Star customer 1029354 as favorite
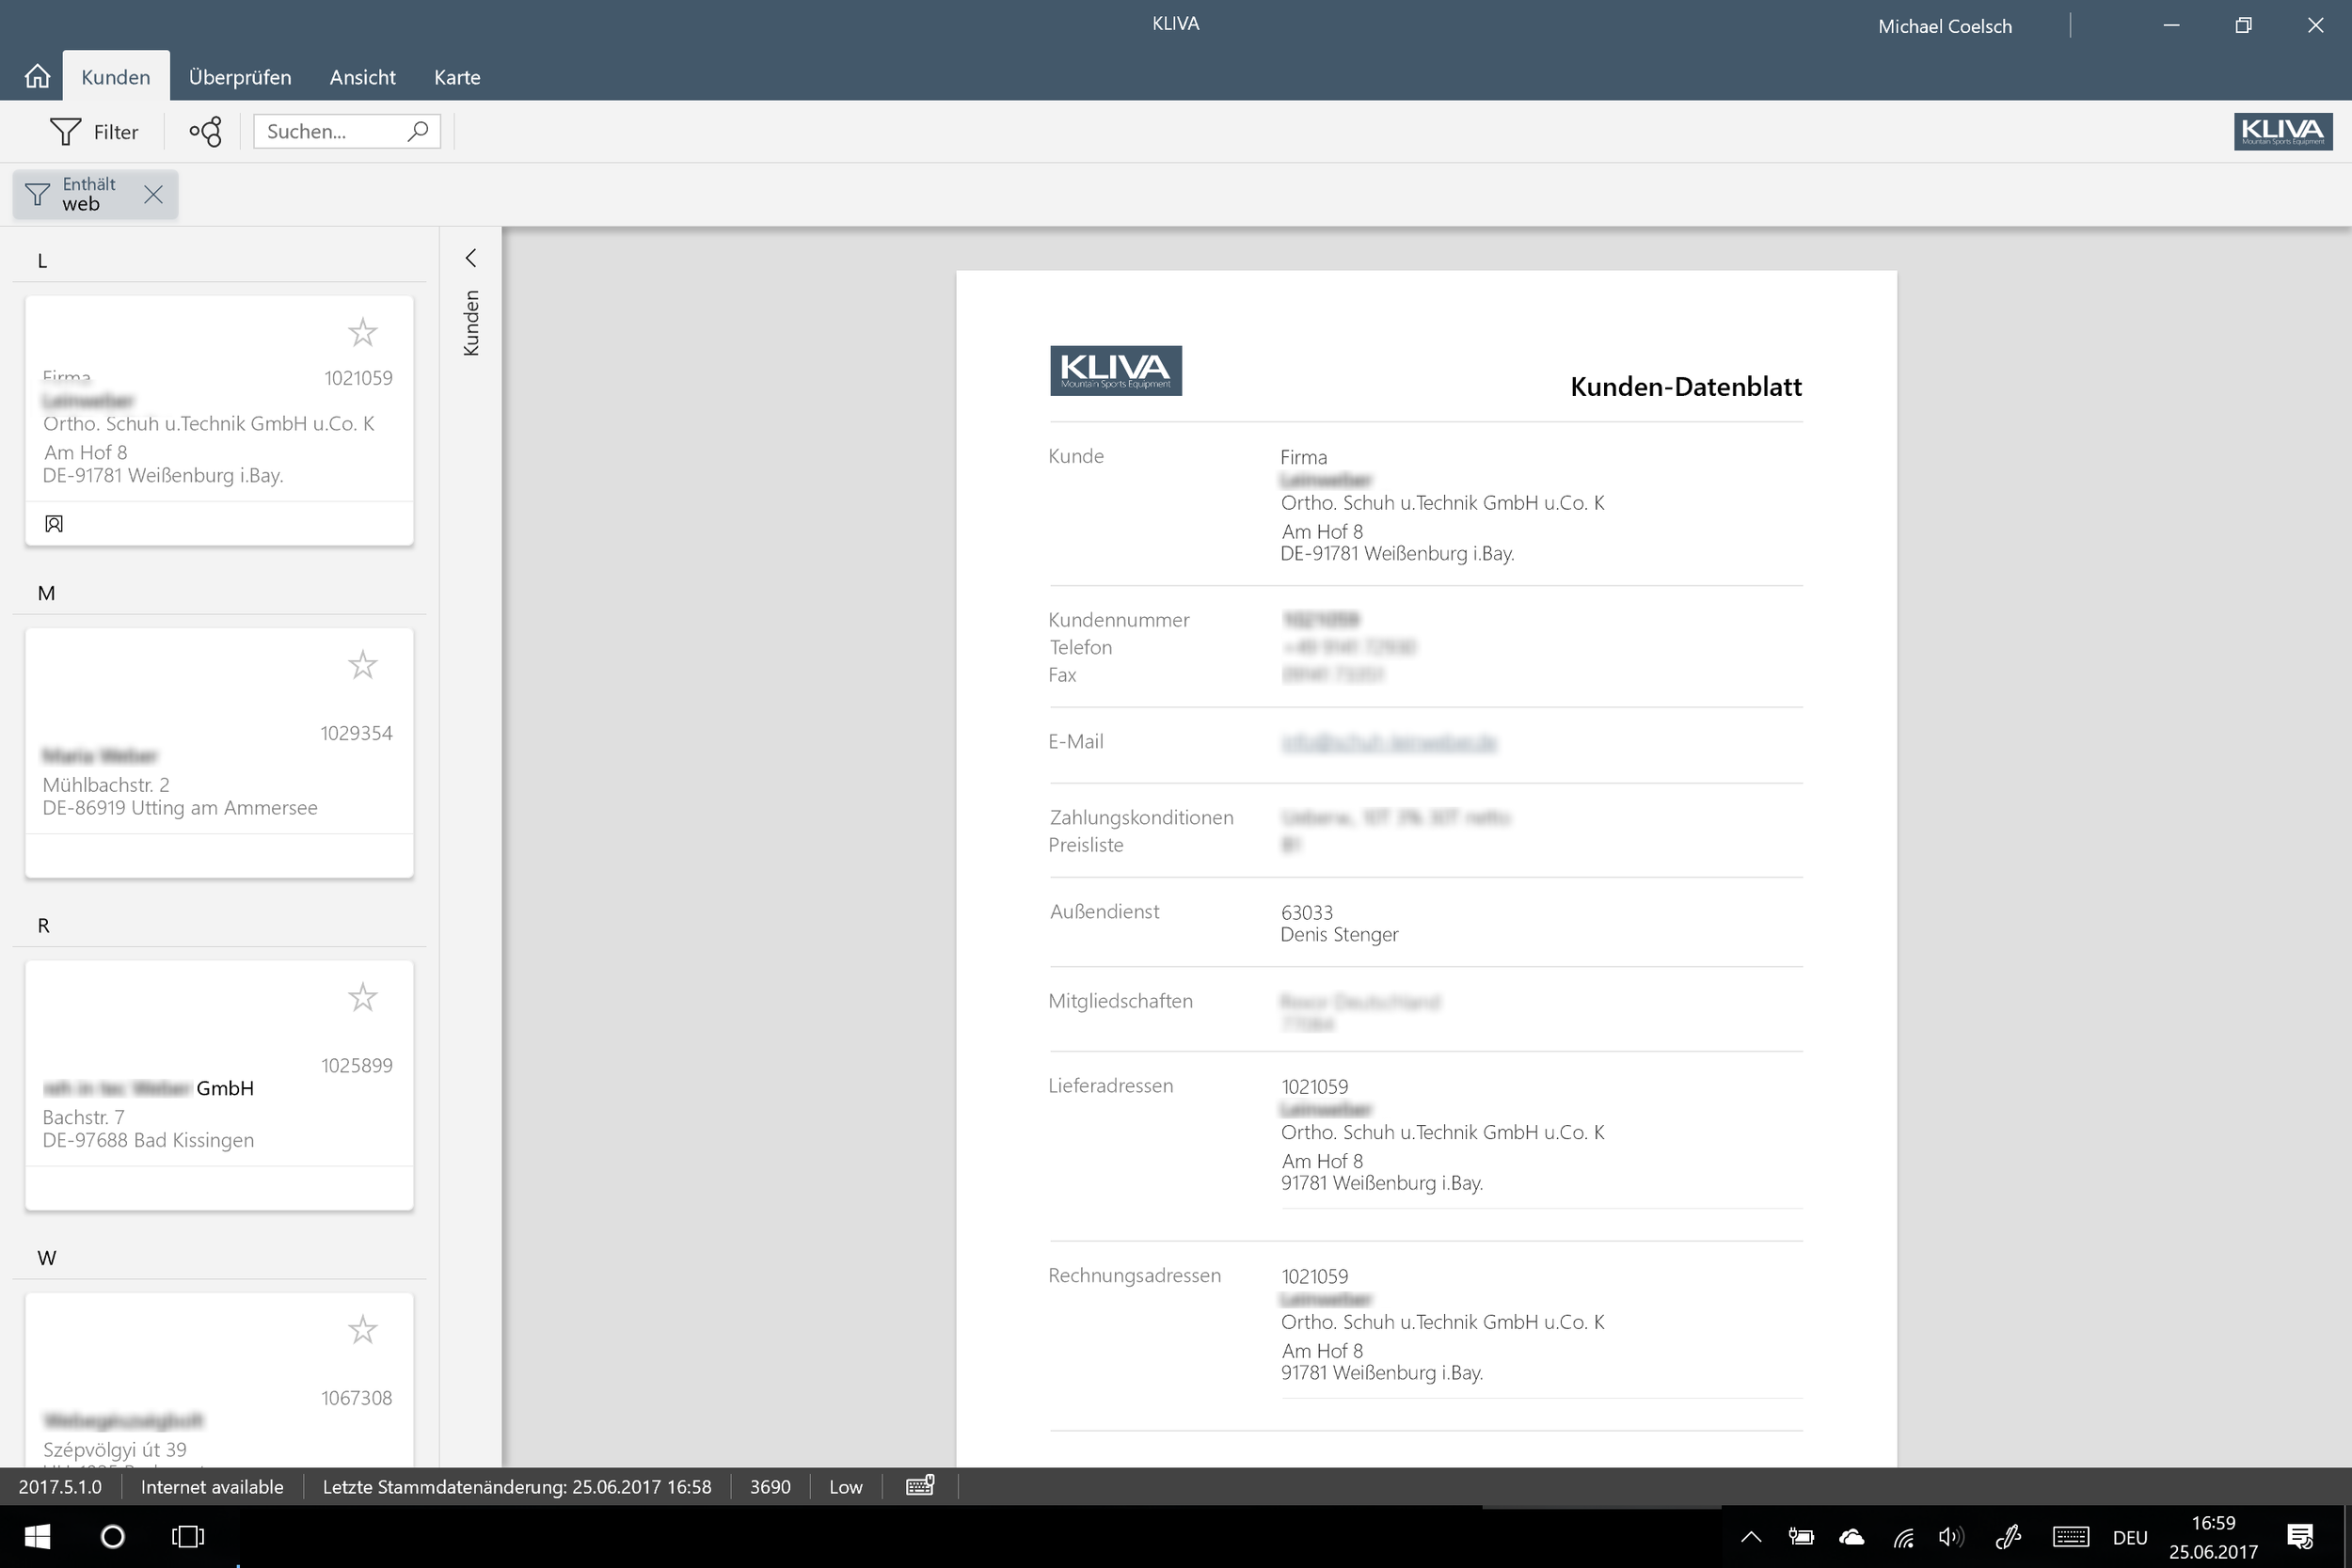Viewport: 2352px width, 1568px height. pyautogui.click(x=362, y=665)
